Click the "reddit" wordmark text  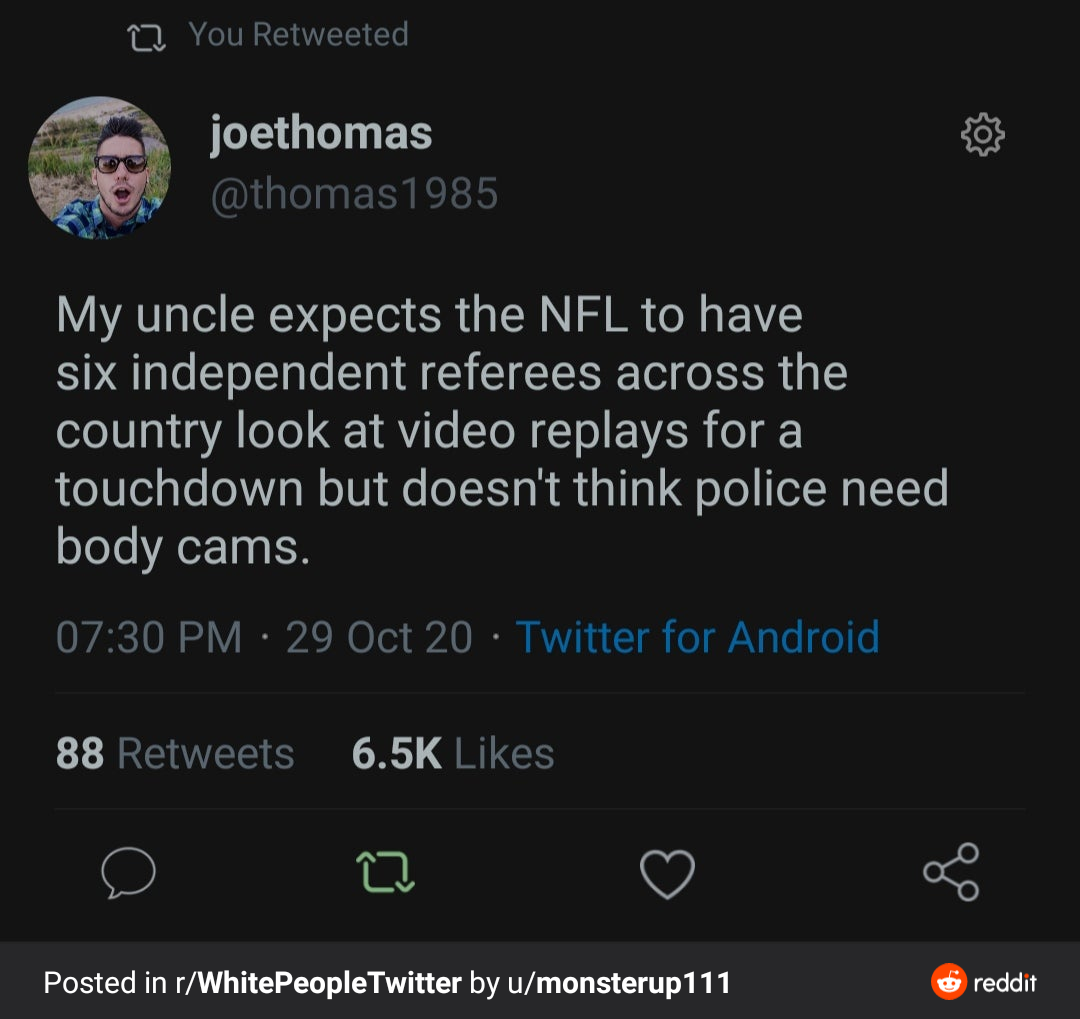1005,982
